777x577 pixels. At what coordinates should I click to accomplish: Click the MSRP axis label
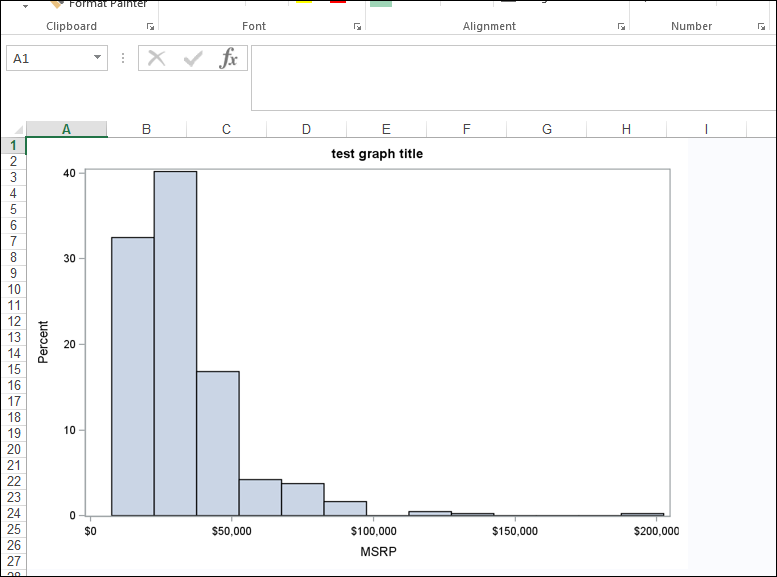tap(378, 552)
